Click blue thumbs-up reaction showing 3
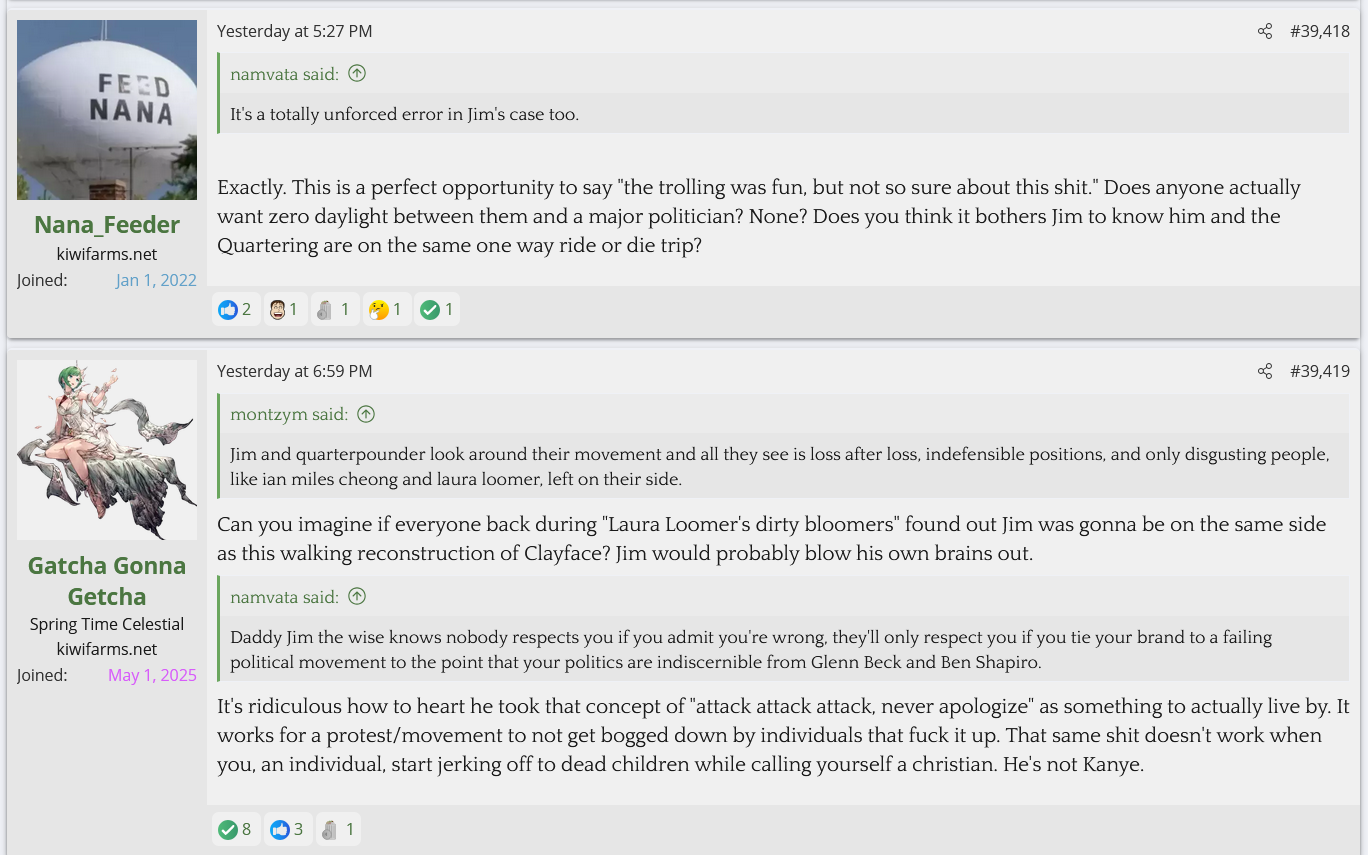This screenshot has height=855, width=1368. pos(287,829)
